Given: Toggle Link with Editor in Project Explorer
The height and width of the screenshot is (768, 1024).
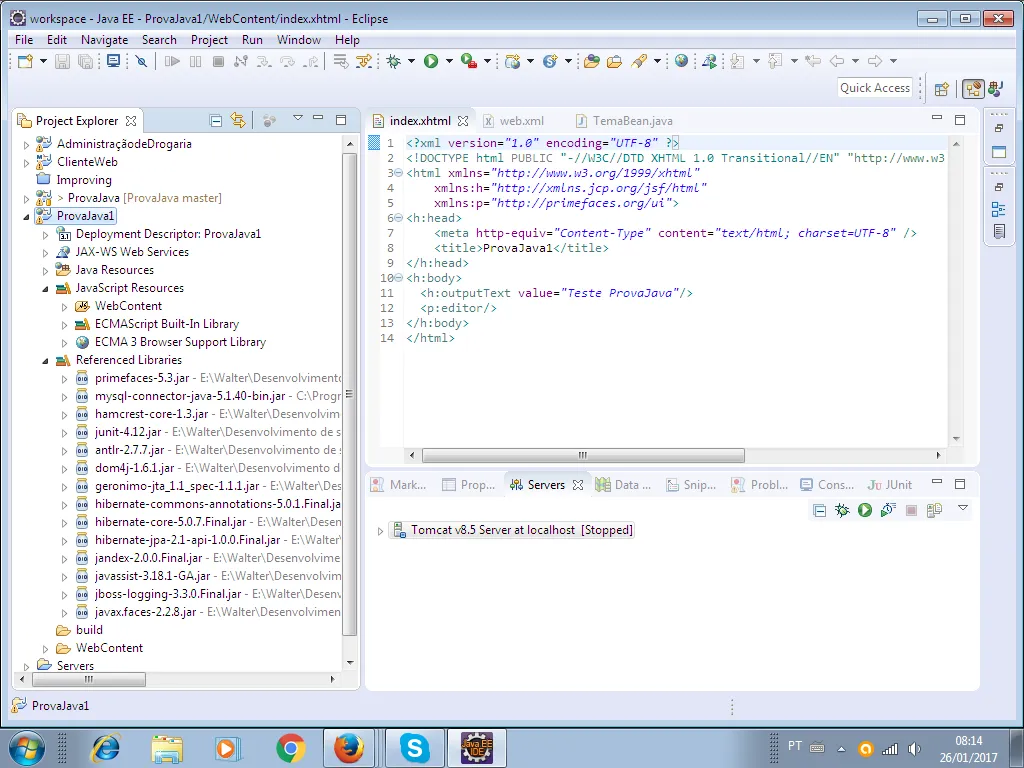Looking at the screenshot, I should [x=238, y=121].
